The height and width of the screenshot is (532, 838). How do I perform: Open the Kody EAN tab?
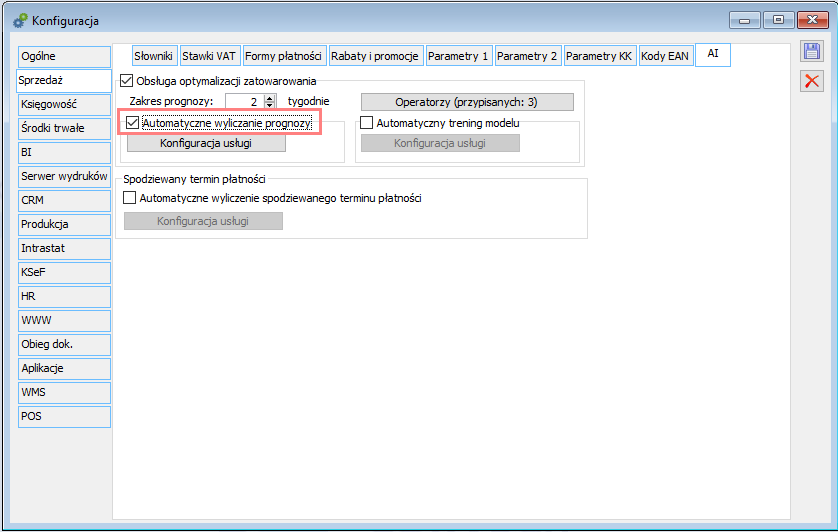[665, 56]
